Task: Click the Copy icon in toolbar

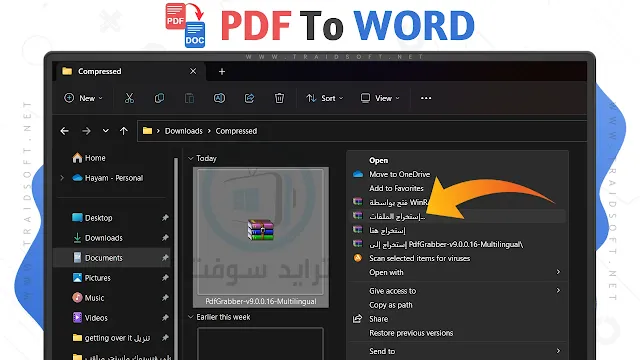Action: point(159,98)
